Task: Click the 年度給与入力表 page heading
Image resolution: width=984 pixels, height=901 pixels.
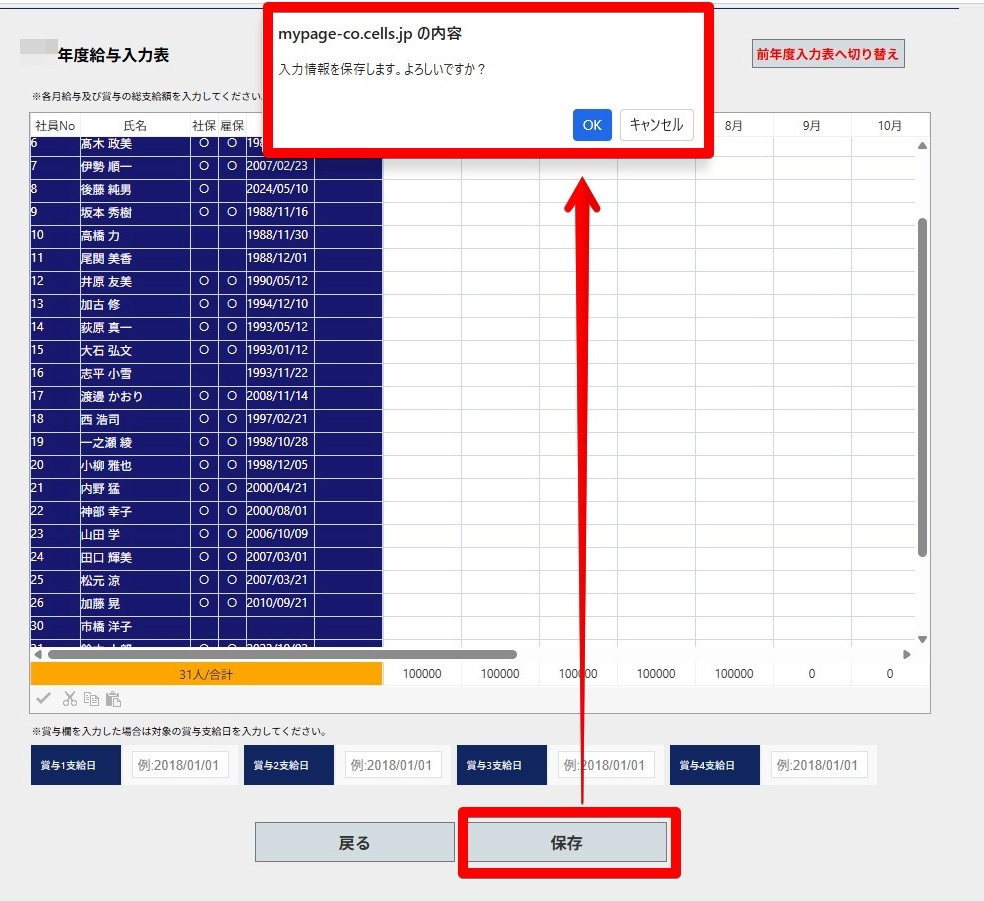Action: [114, 55]
